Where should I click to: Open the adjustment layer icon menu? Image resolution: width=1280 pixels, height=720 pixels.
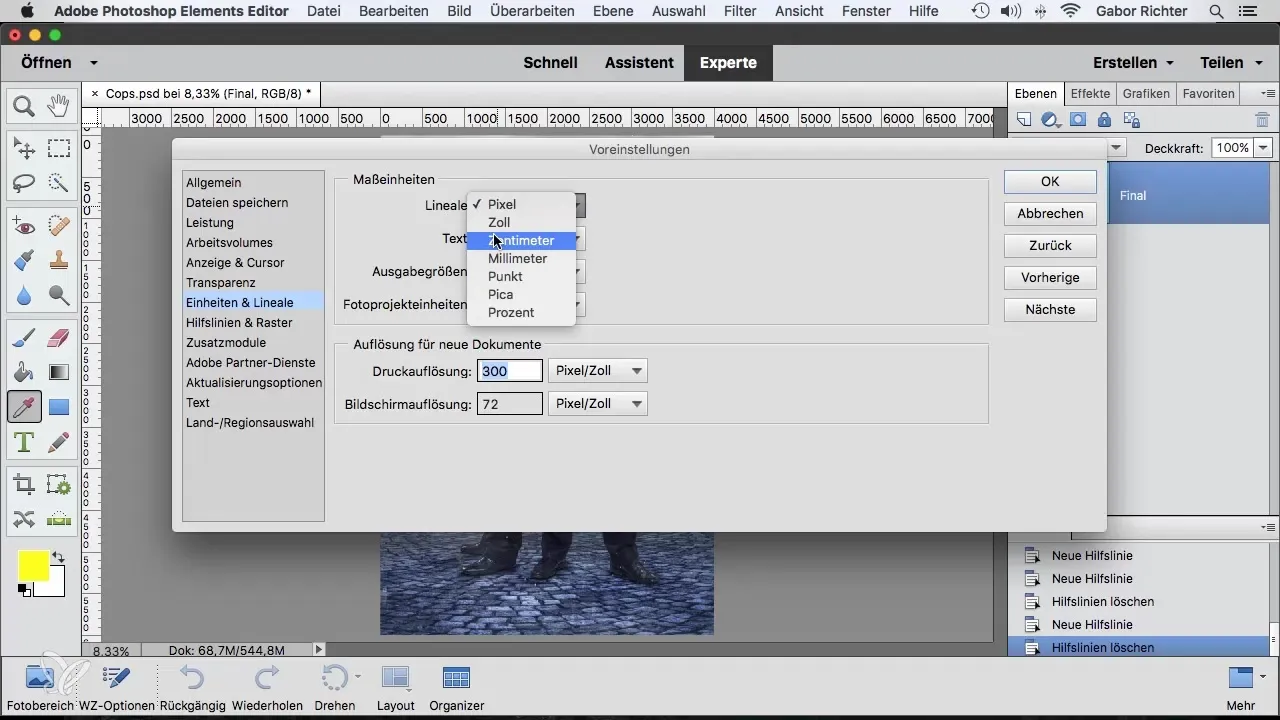pos(1051,120)
